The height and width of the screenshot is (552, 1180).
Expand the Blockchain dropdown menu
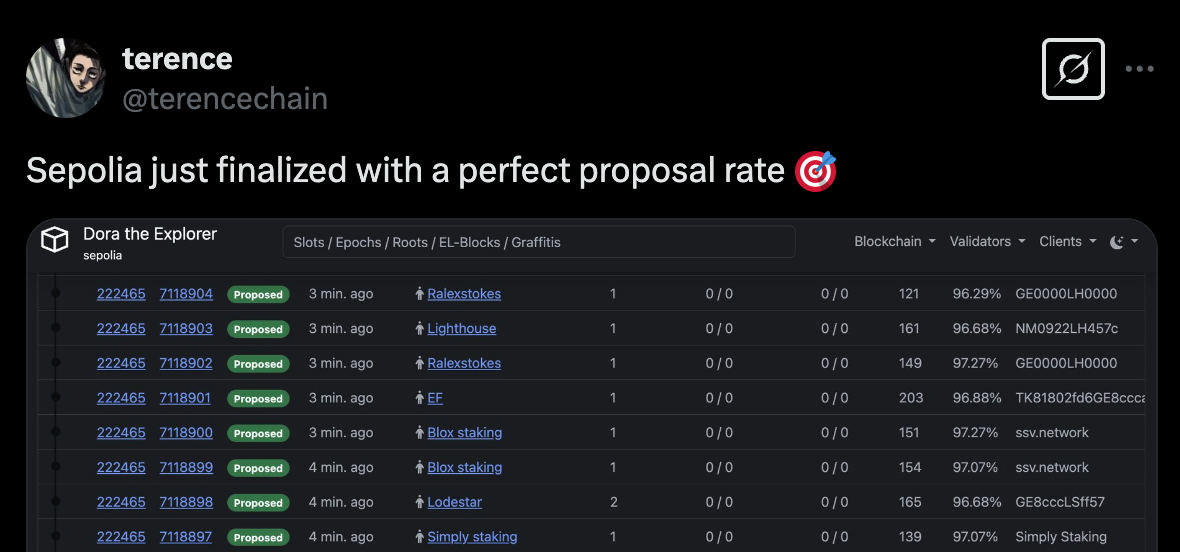coord(894,242)
